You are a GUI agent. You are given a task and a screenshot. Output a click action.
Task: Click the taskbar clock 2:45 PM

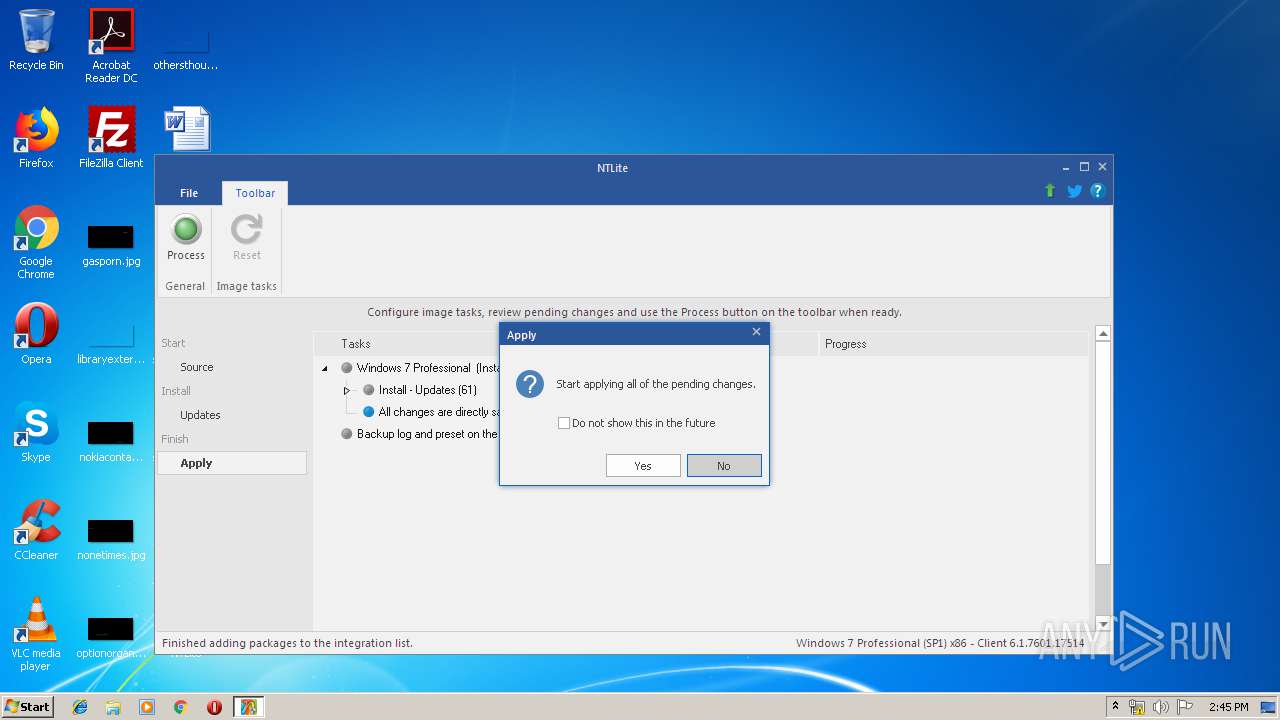1228,707
